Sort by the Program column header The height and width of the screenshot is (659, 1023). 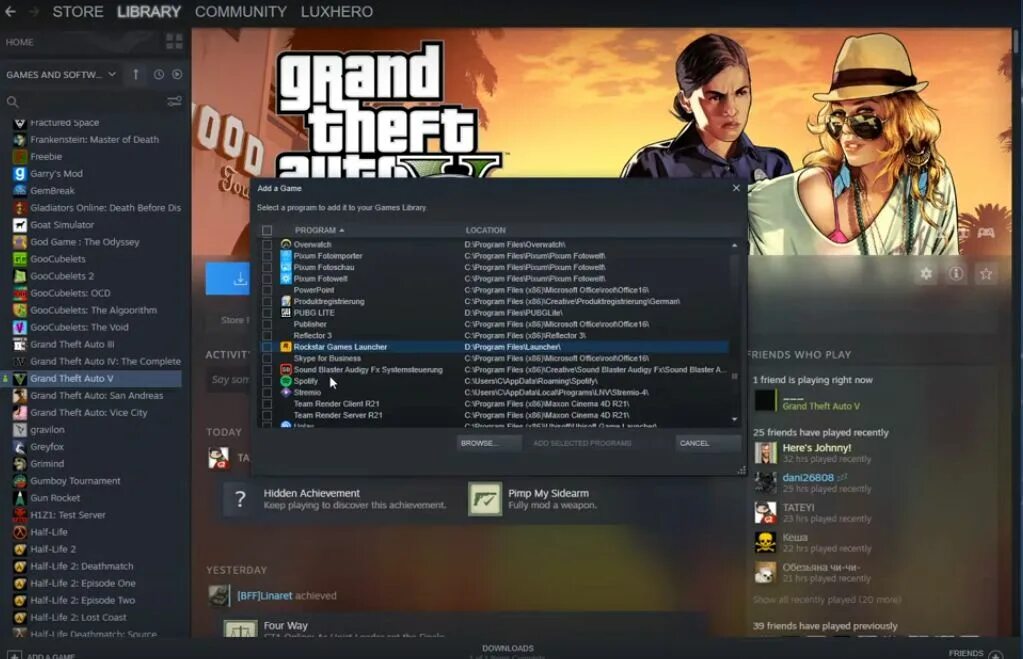coord(319,230)
